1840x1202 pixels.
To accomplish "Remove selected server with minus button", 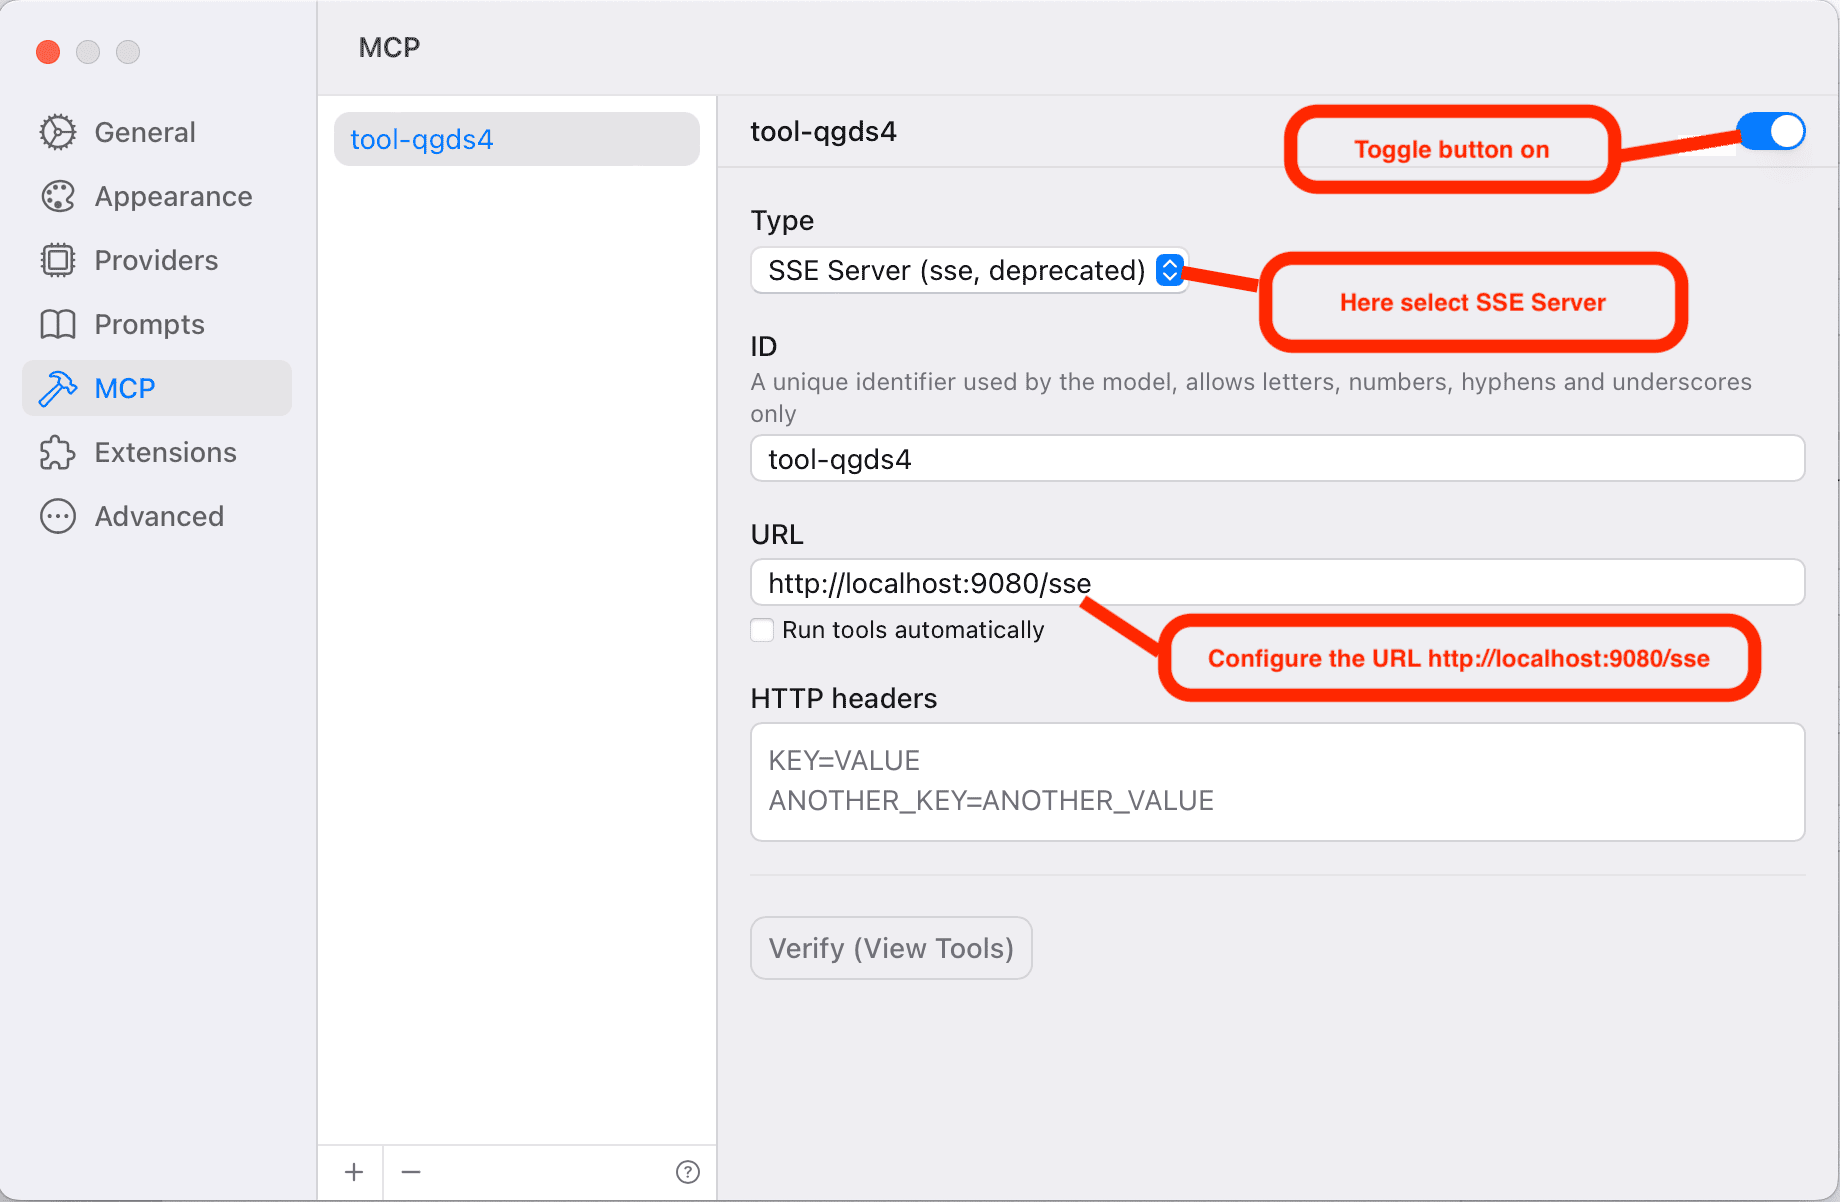I will (x=411, y=1172).
